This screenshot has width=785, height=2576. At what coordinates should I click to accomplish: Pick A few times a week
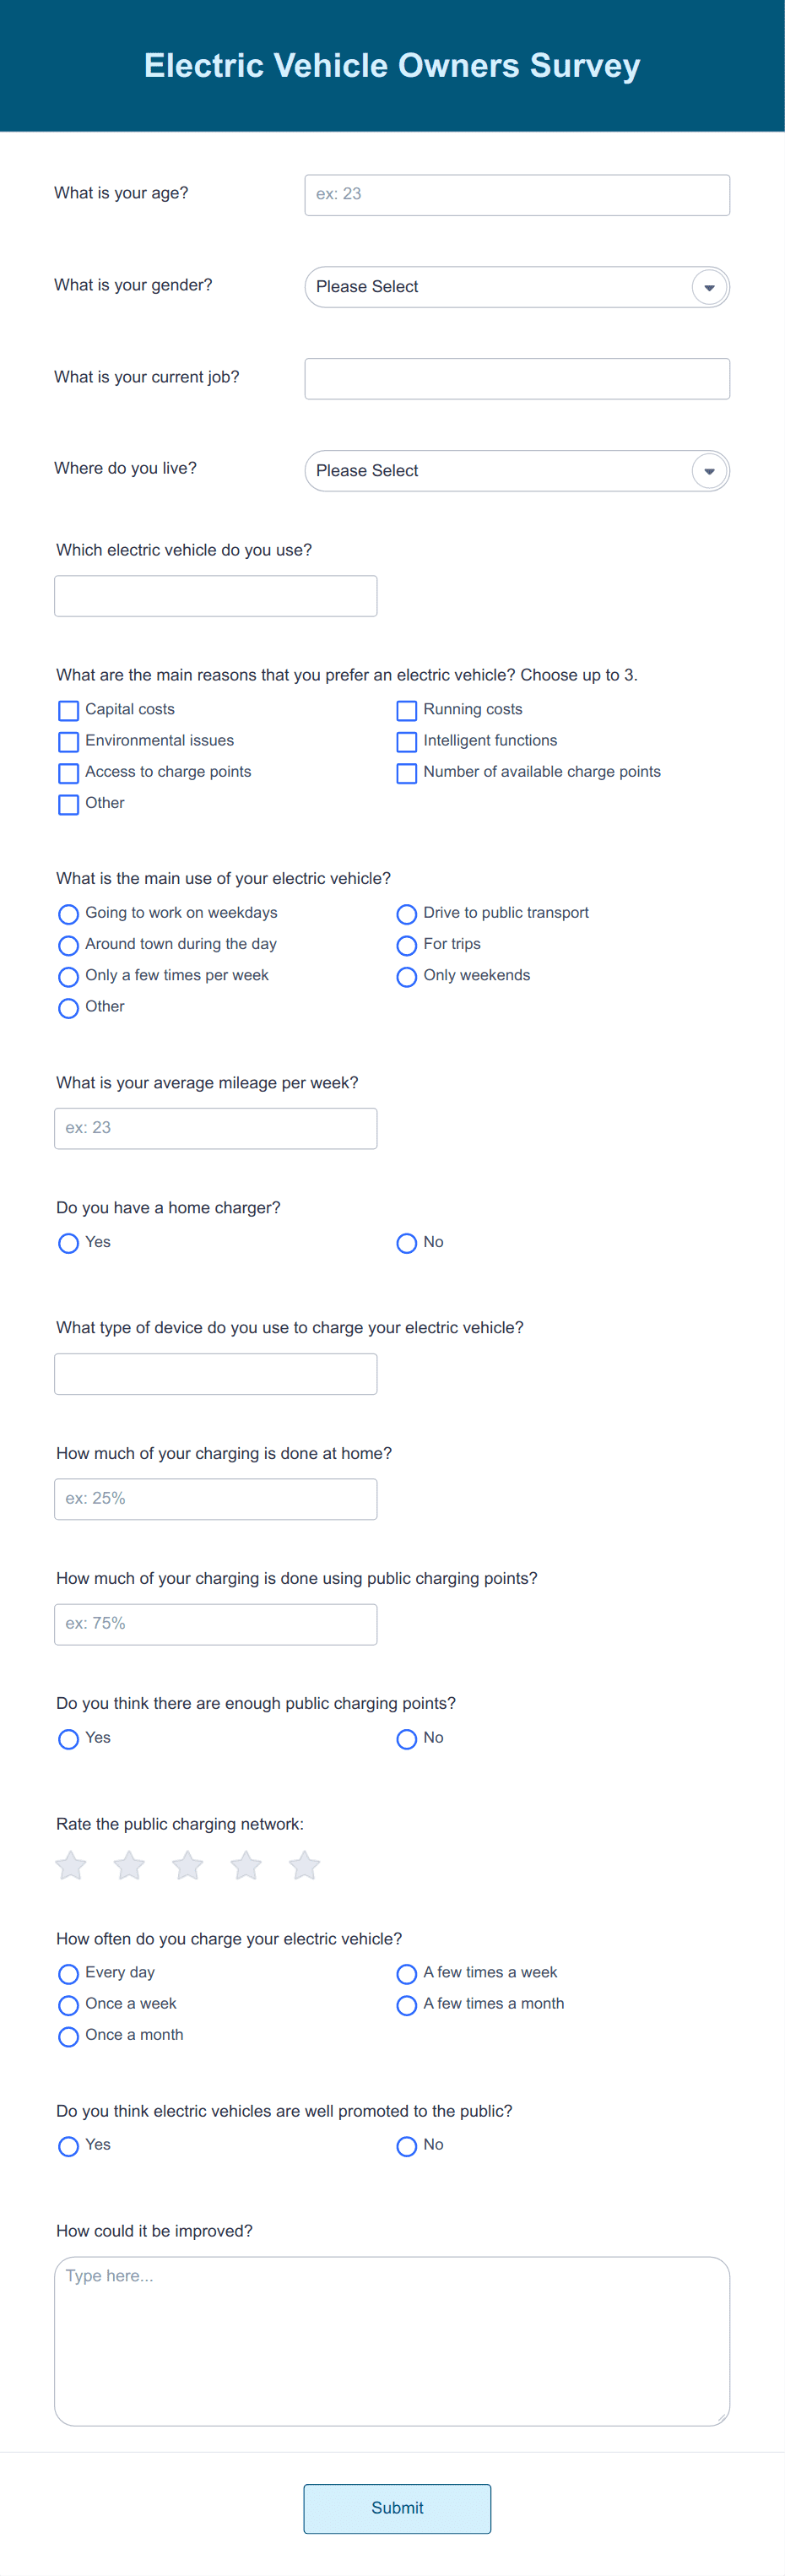click(407, 1974)
